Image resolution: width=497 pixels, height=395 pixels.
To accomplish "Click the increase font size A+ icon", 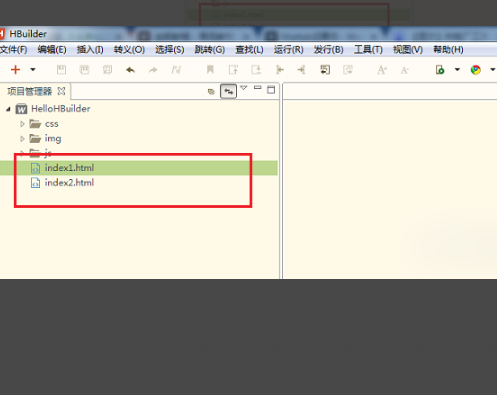I will pos(382,70).
